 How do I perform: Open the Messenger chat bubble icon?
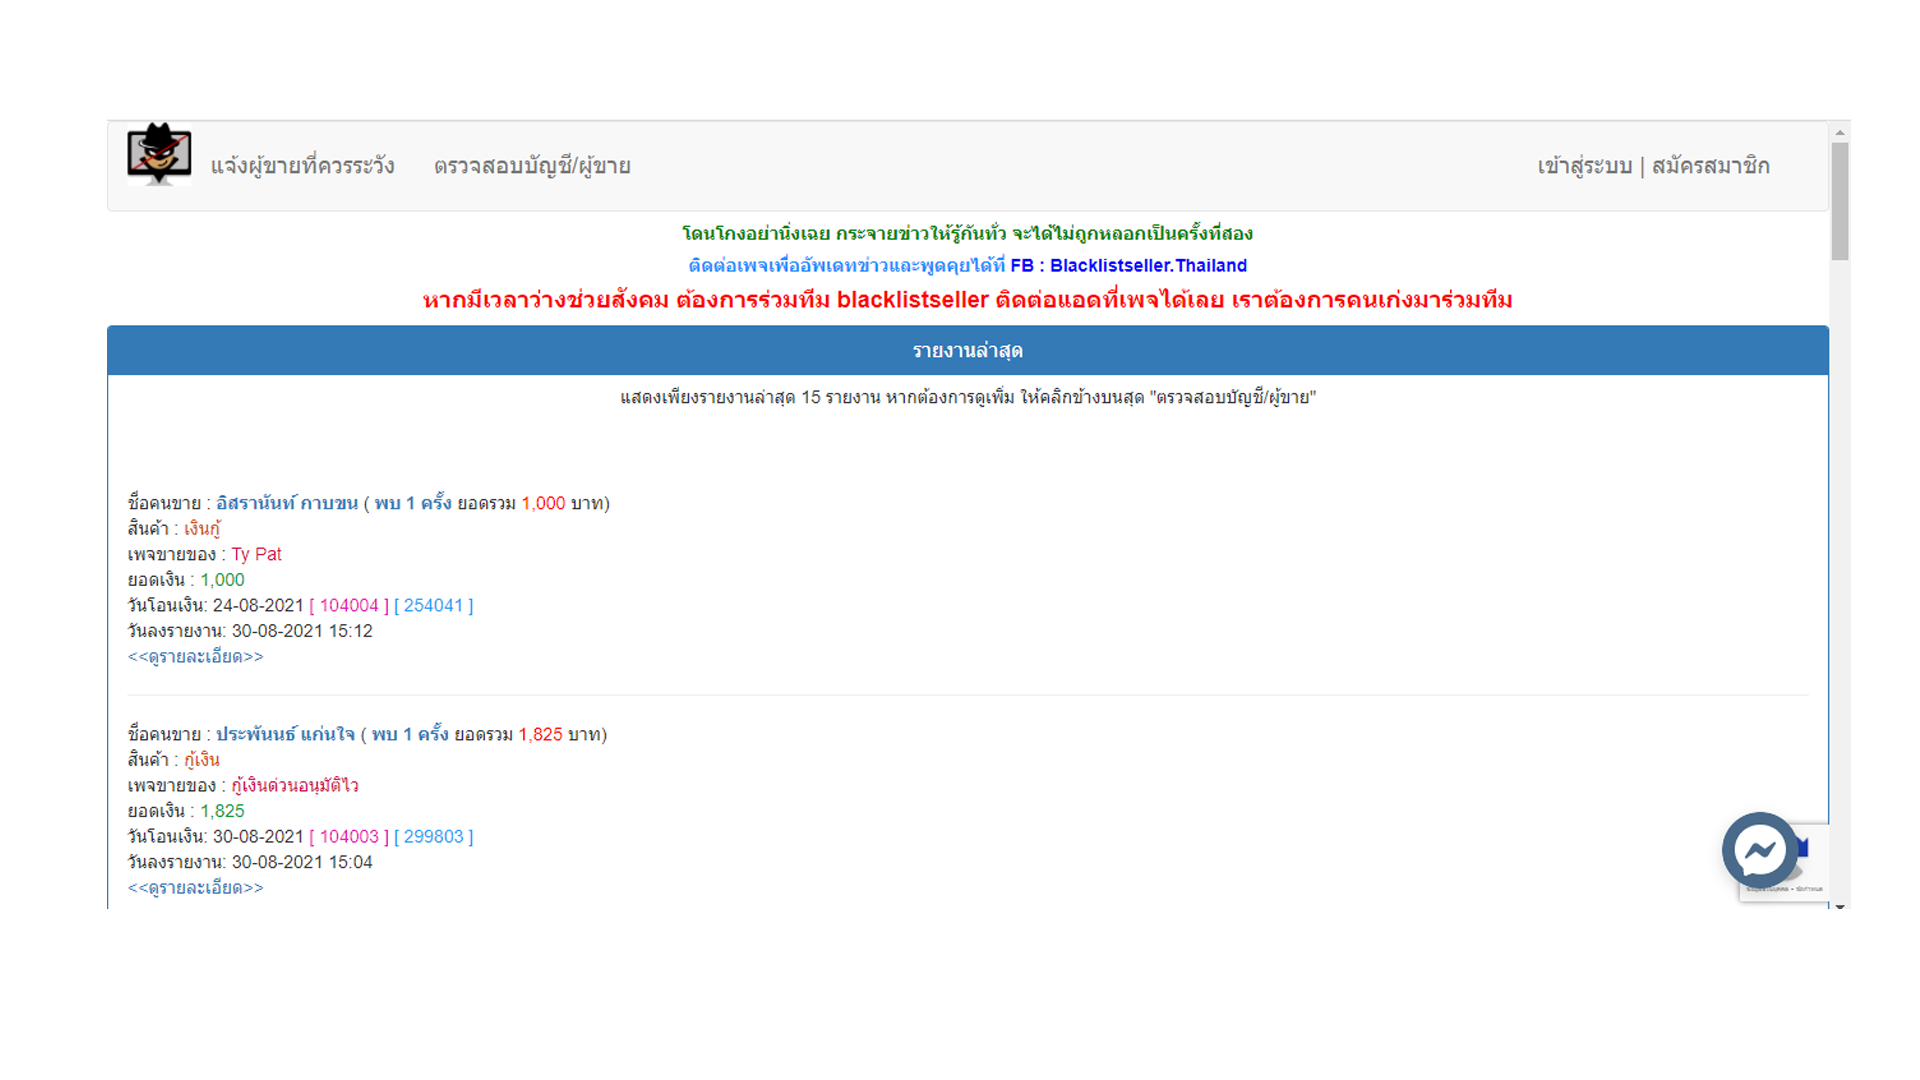coord(1759,851)
